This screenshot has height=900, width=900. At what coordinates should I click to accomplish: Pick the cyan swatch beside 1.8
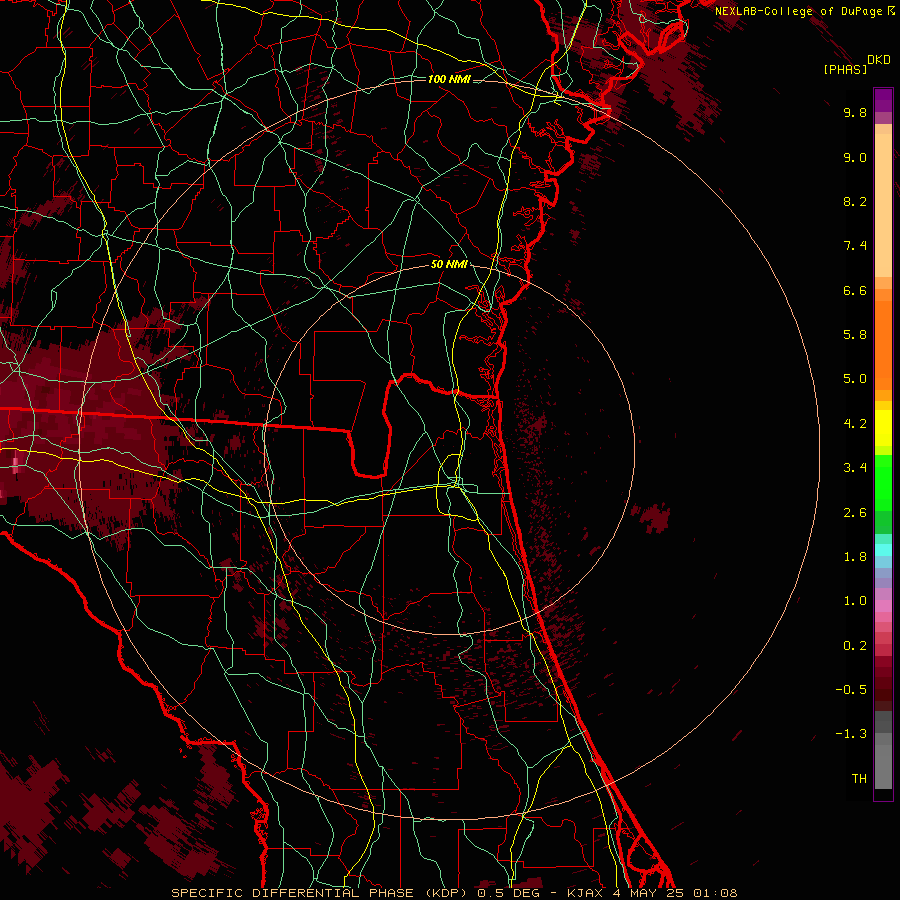(x=883, y=550)
